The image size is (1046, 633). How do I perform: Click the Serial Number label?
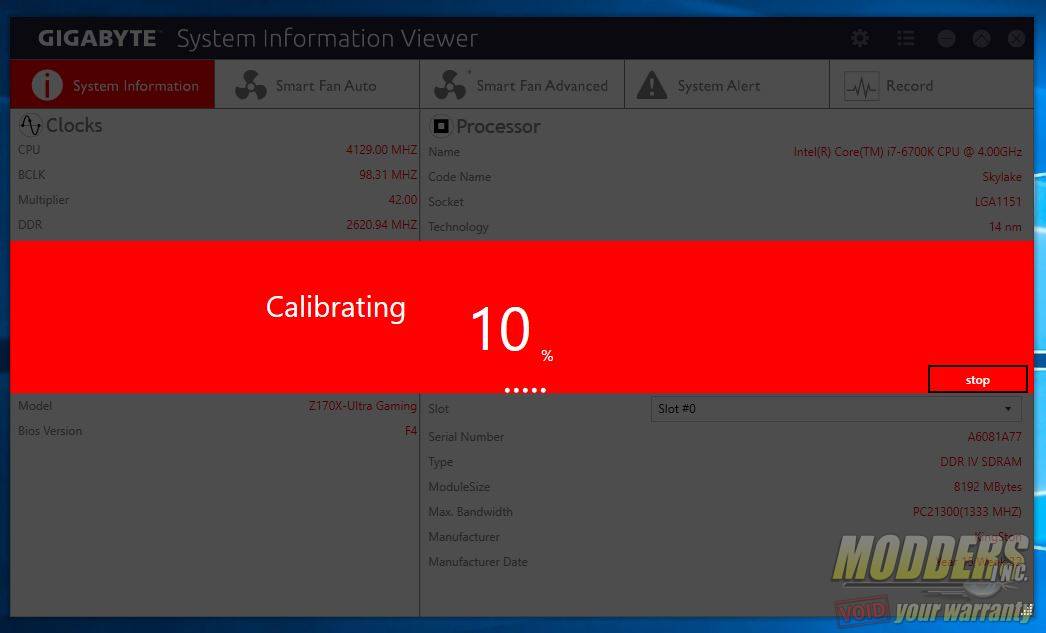coord(466,437)
